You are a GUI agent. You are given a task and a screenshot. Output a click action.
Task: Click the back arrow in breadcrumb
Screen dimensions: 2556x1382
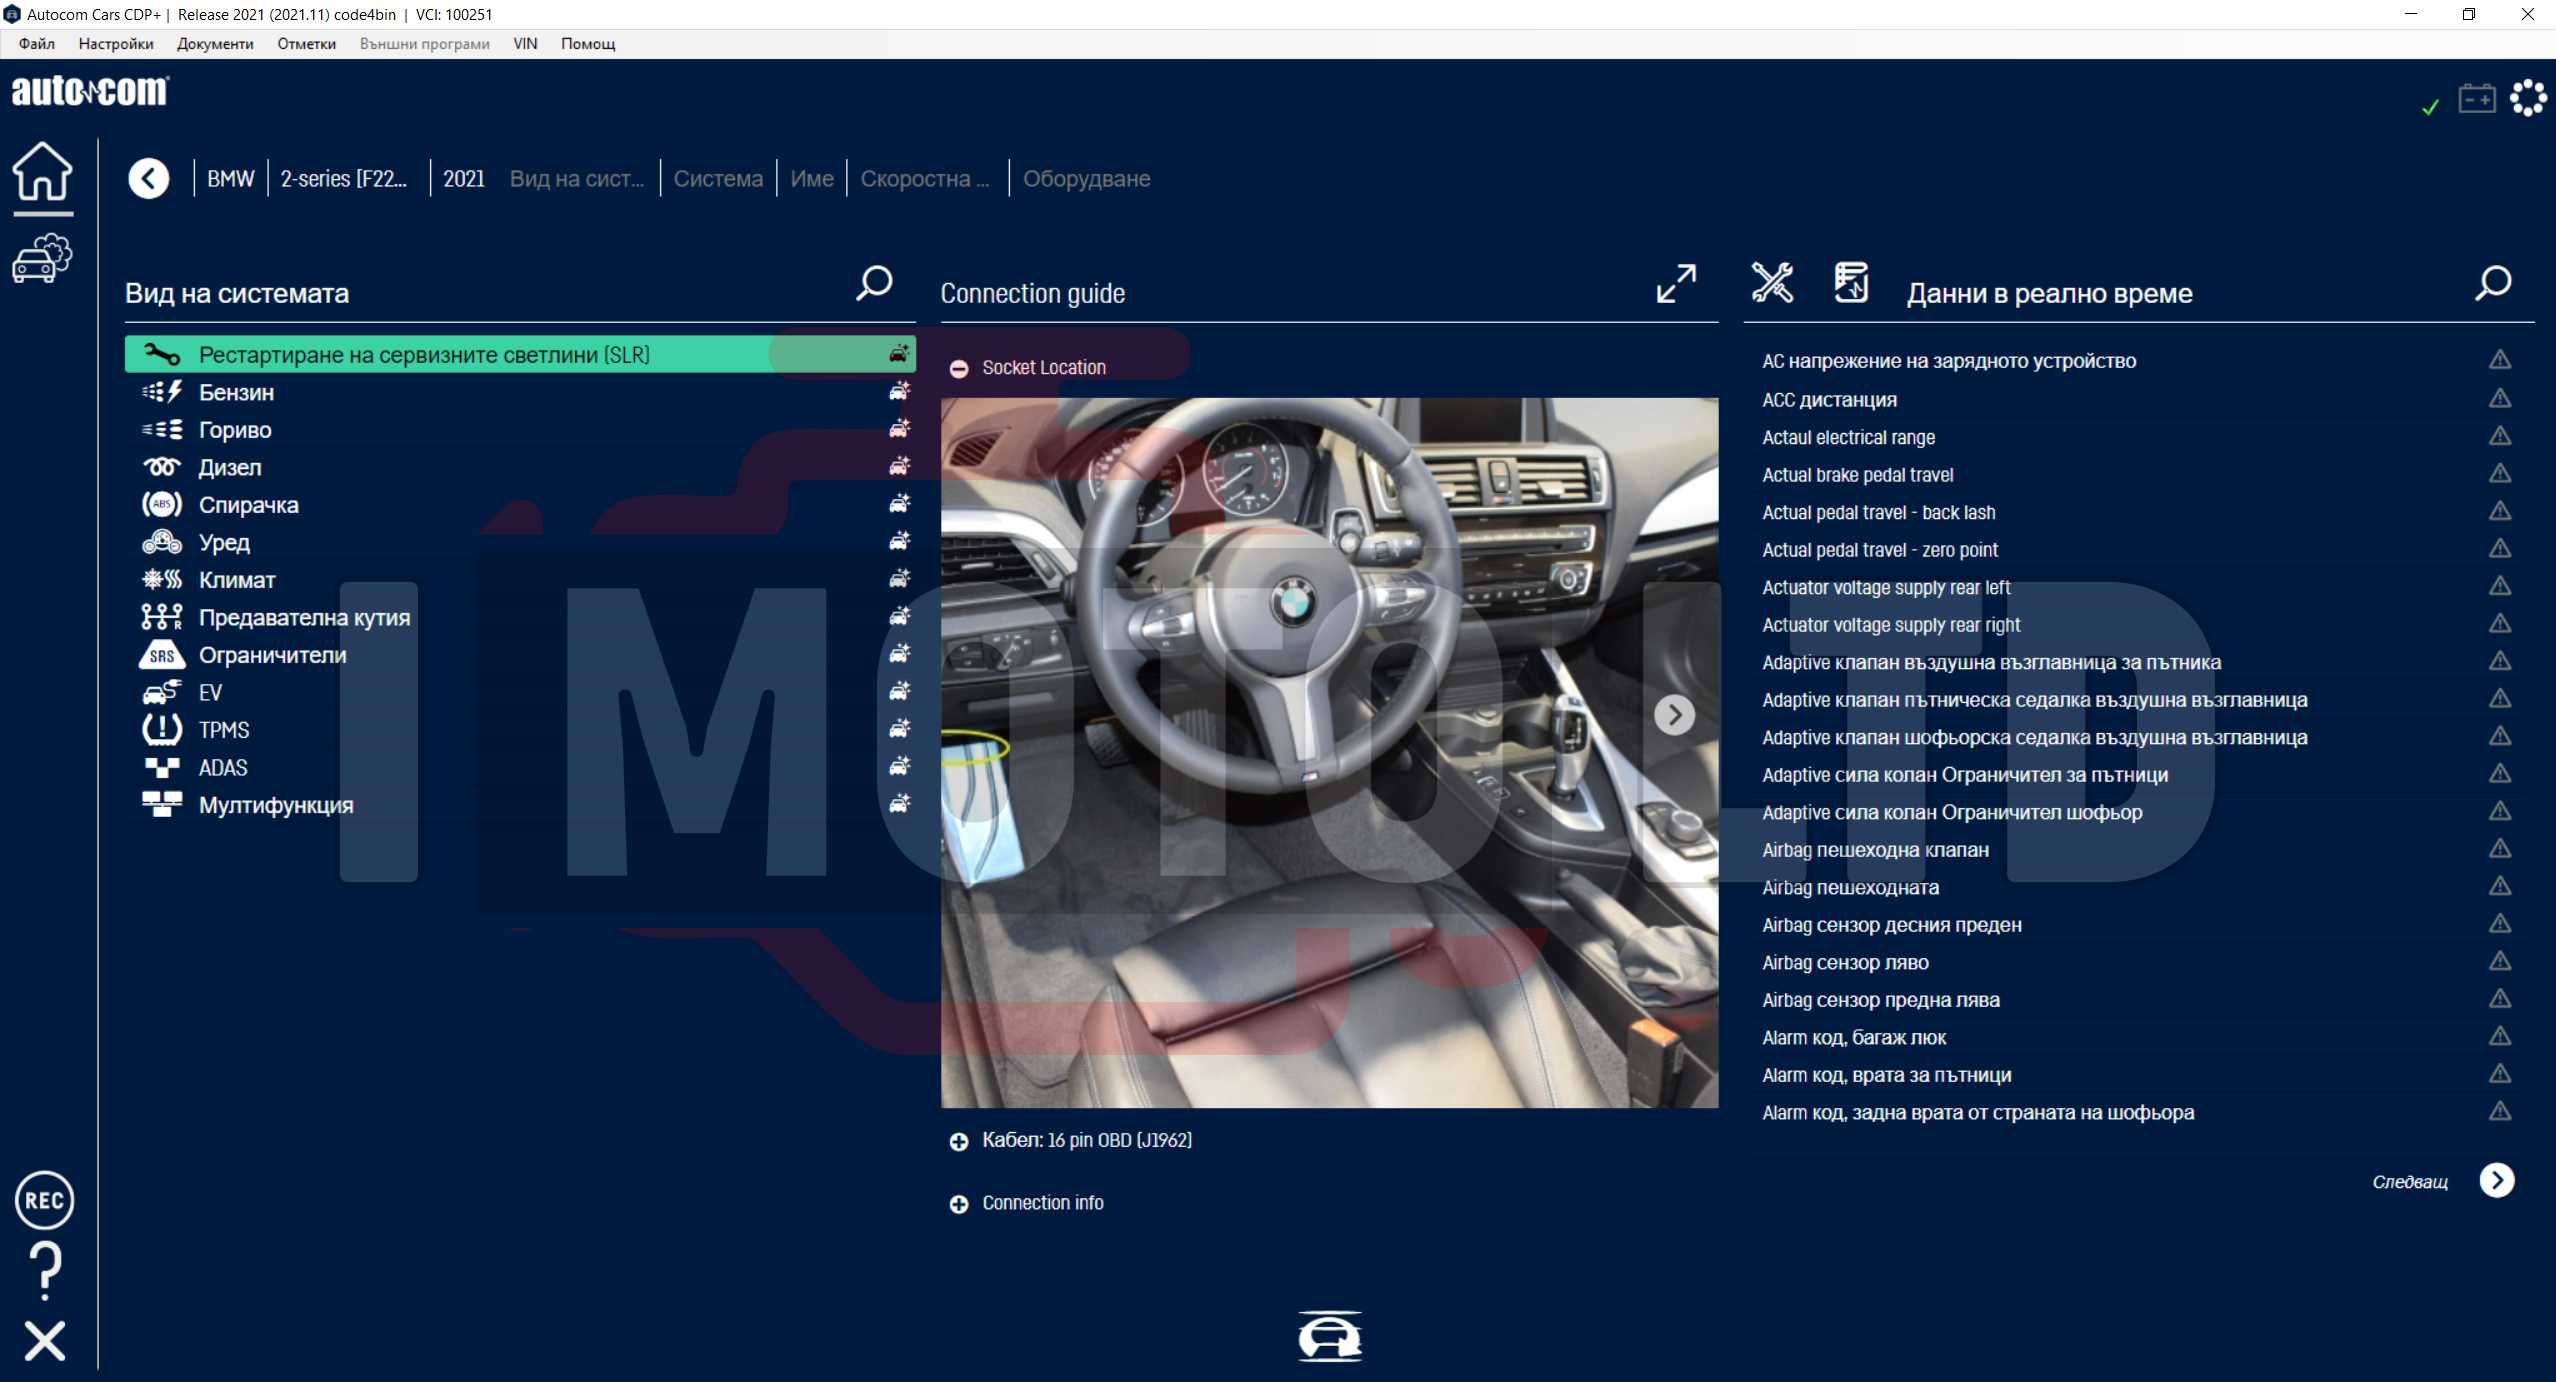[149, 179]
